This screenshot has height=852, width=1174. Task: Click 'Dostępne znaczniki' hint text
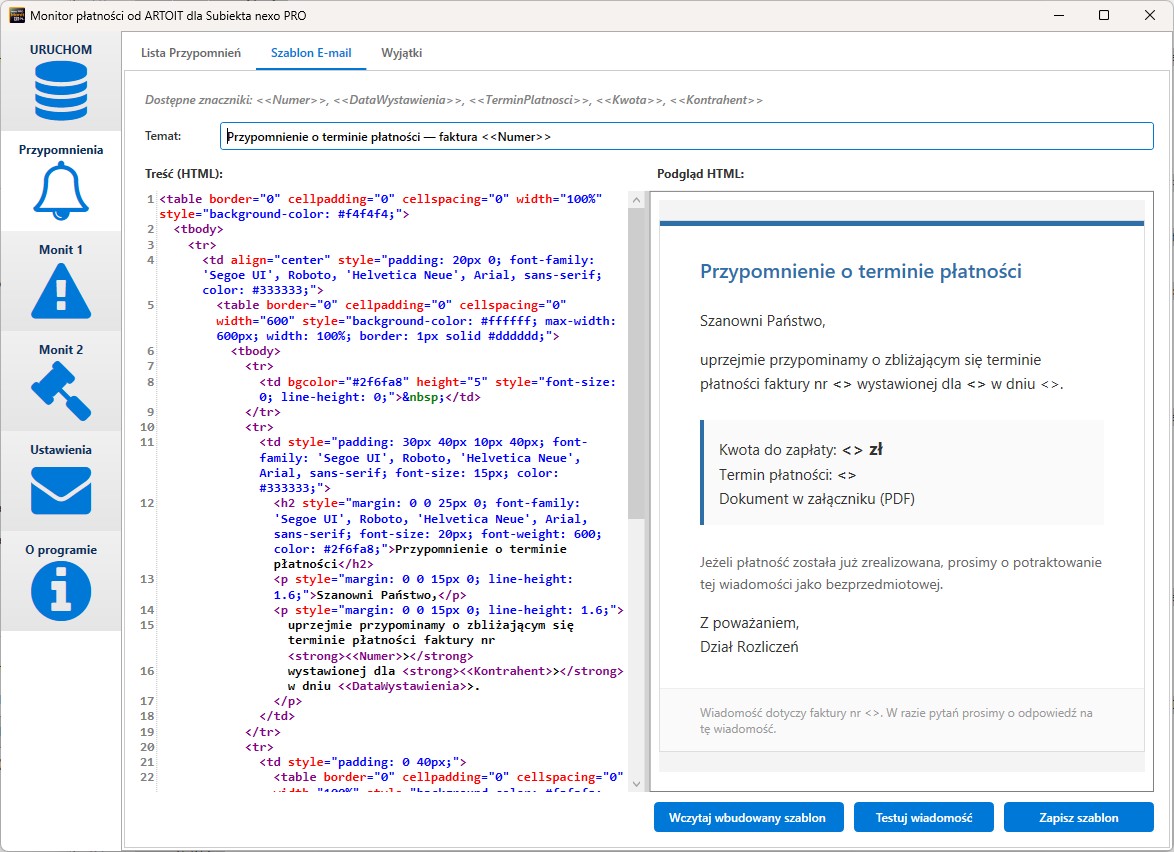click(454, 100)
